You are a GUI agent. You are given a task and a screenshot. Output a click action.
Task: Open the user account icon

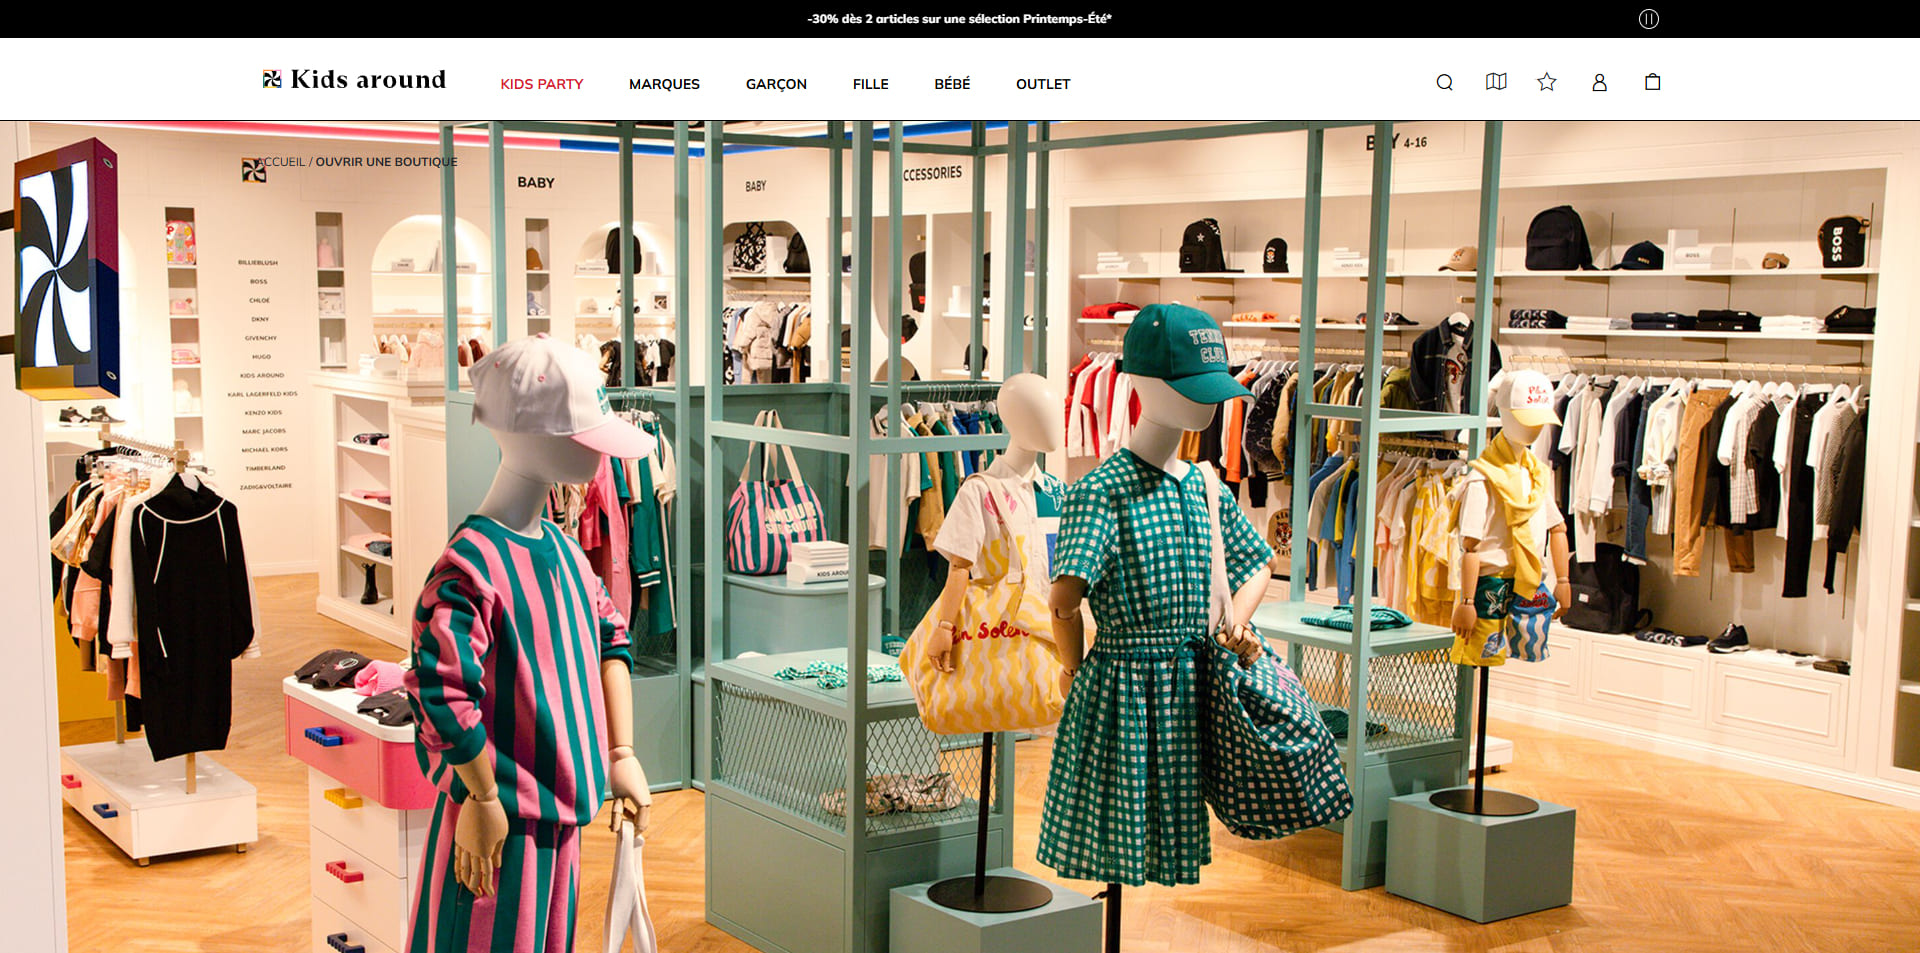click(1599, 82)
